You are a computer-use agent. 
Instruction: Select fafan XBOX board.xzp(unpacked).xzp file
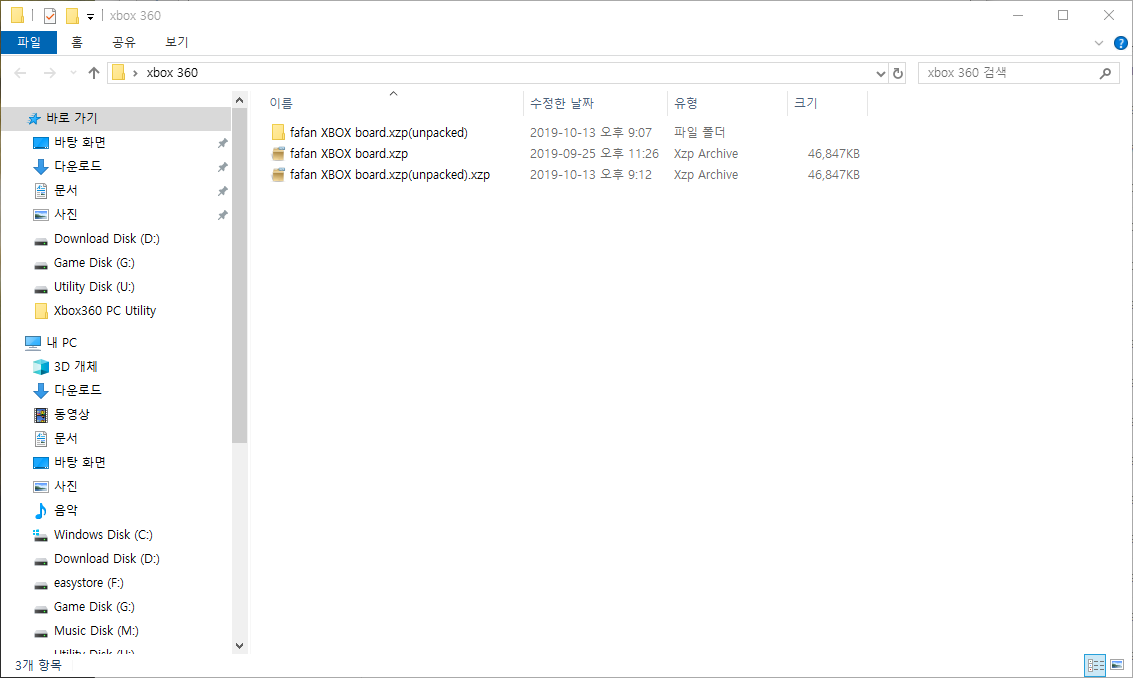point(389,174)
